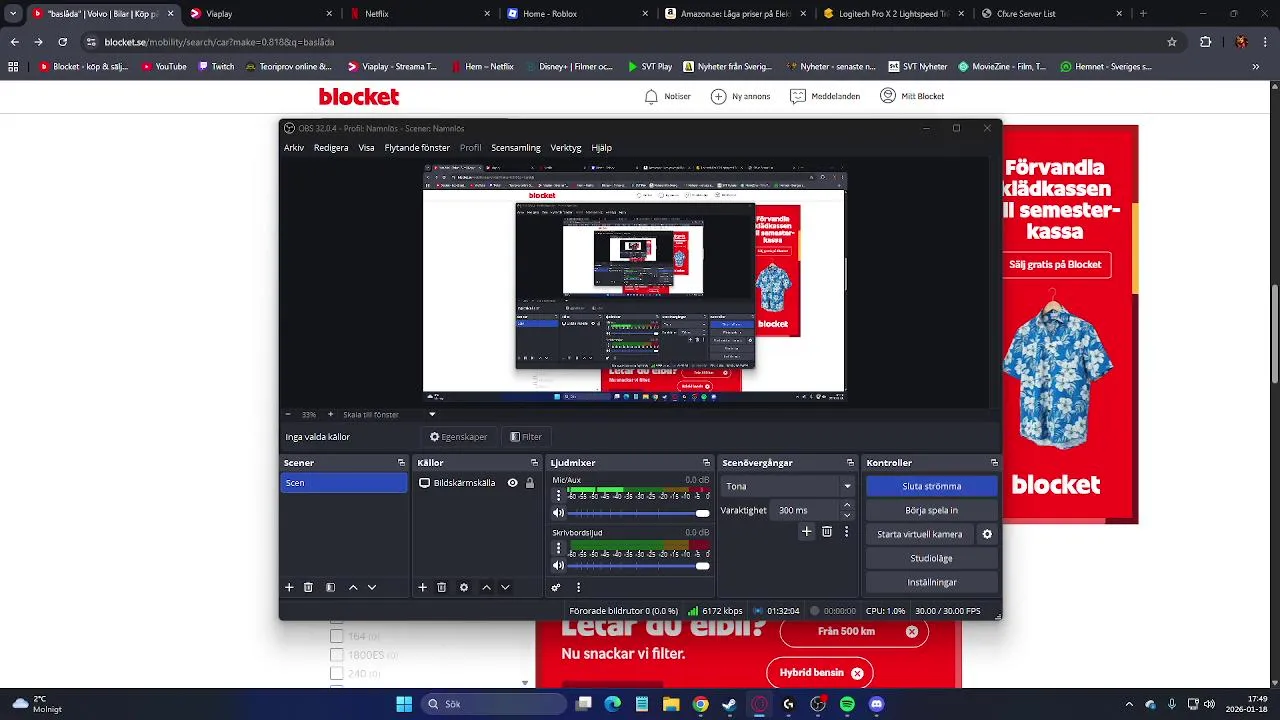Remove the selected scene with the trash icon
This screenshot has height=720, width=1280.
(308, 587)
